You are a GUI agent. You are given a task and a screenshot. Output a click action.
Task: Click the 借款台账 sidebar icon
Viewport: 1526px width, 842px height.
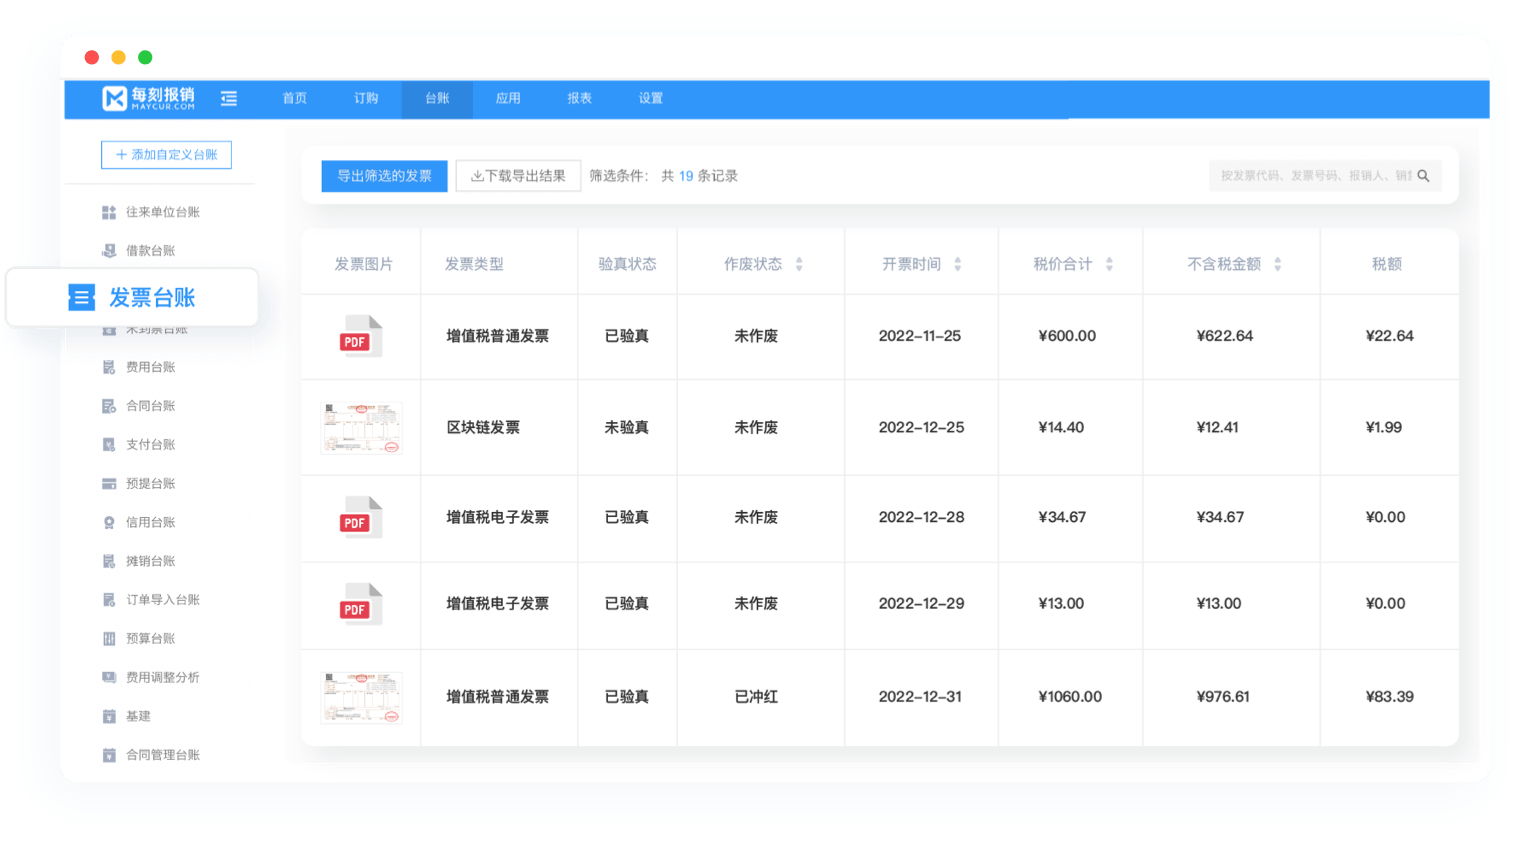(x=109, y=251)
